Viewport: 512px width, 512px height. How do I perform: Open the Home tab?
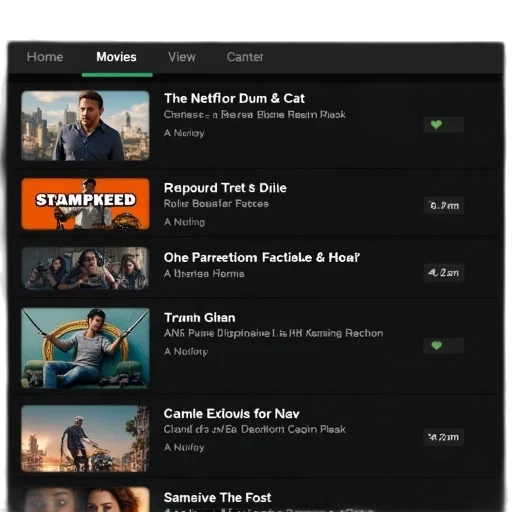pos(45,57)
